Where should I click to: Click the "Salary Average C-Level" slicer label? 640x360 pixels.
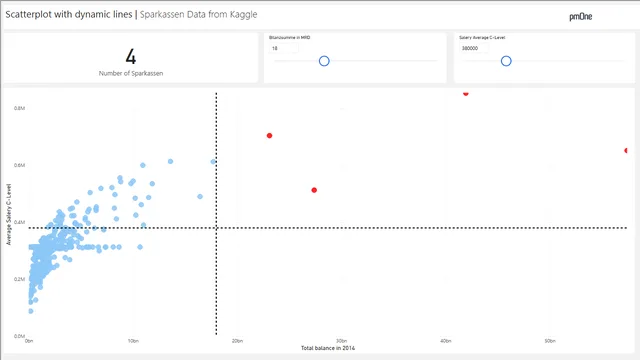pos(482,38)
